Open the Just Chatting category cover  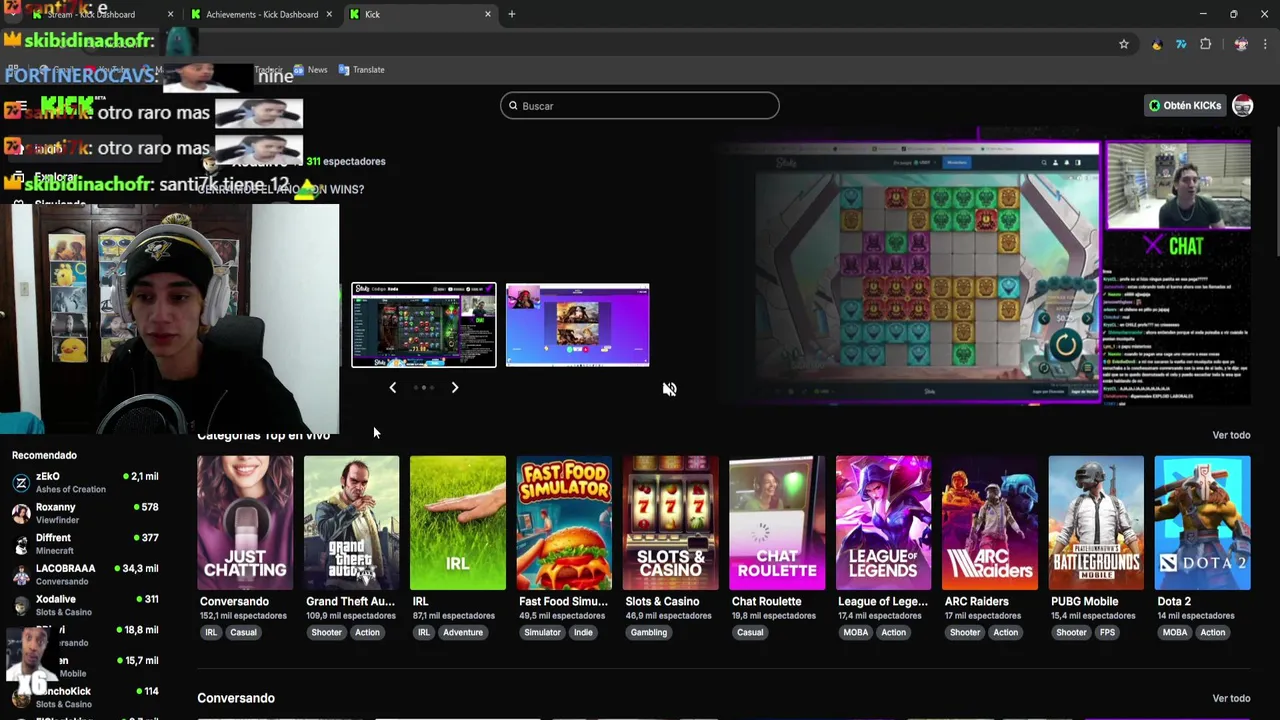[245, 523]
